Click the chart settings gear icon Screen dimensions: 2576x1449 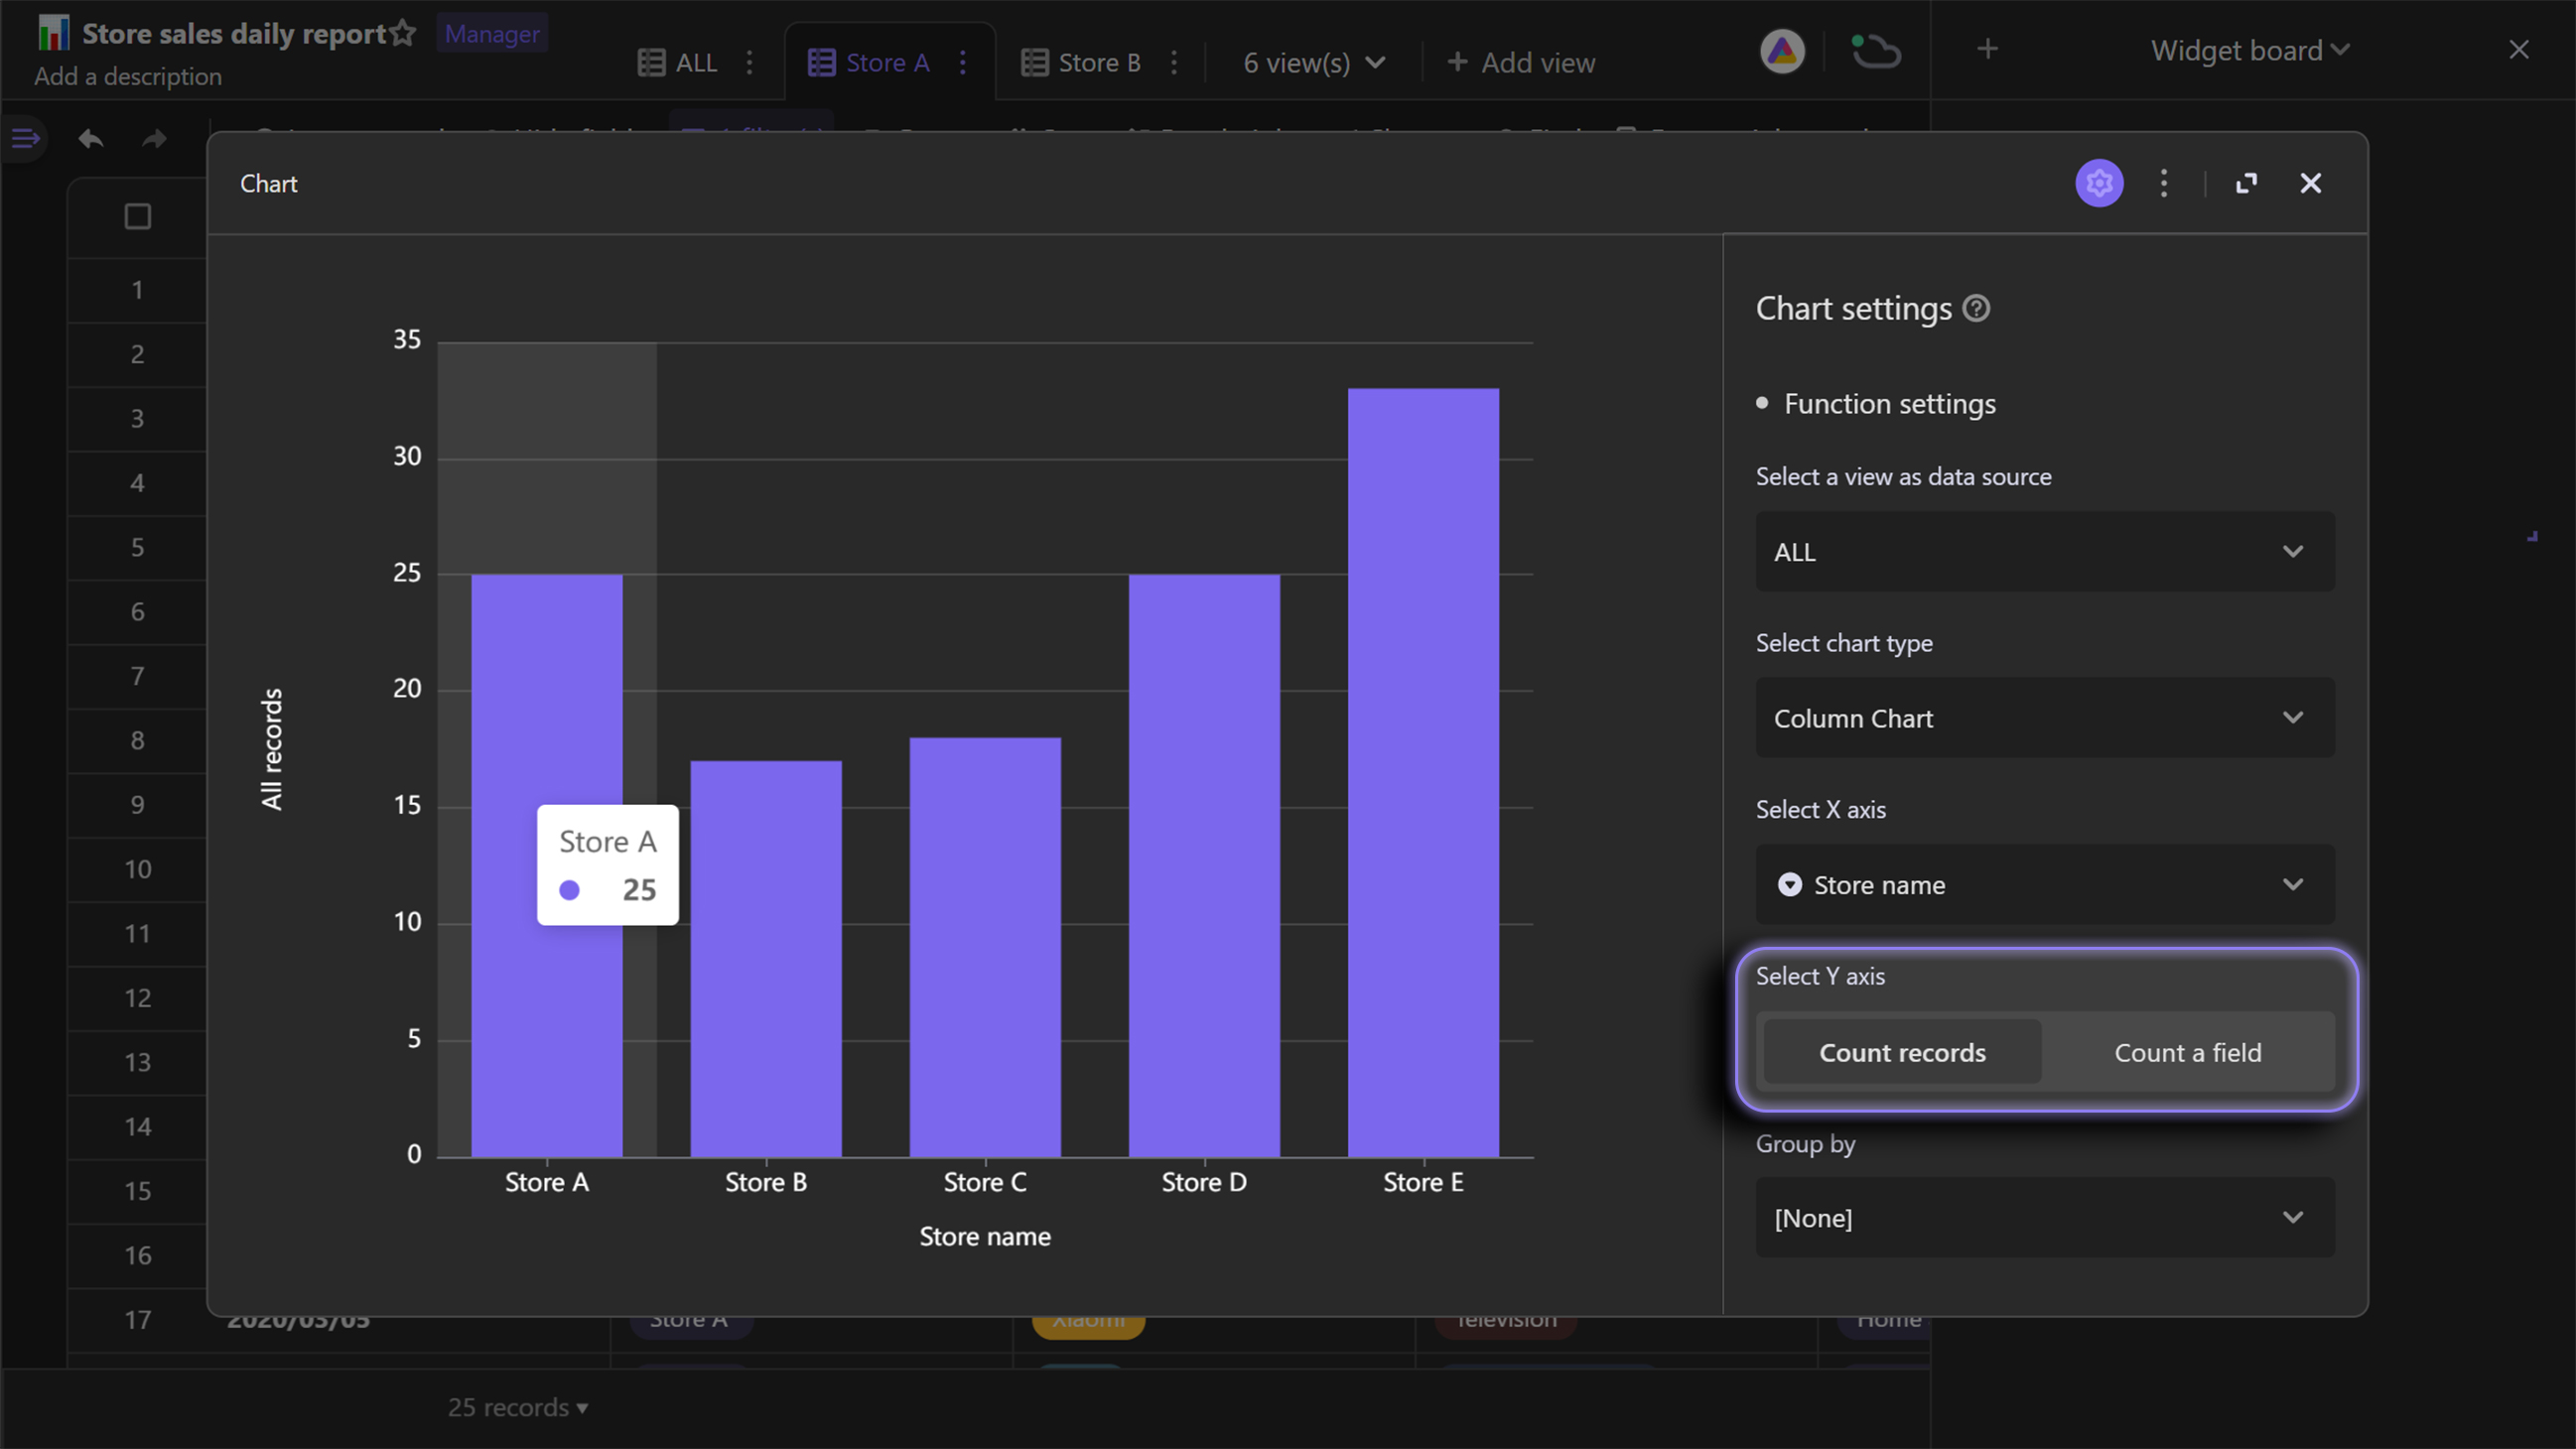click(2101, 181)
